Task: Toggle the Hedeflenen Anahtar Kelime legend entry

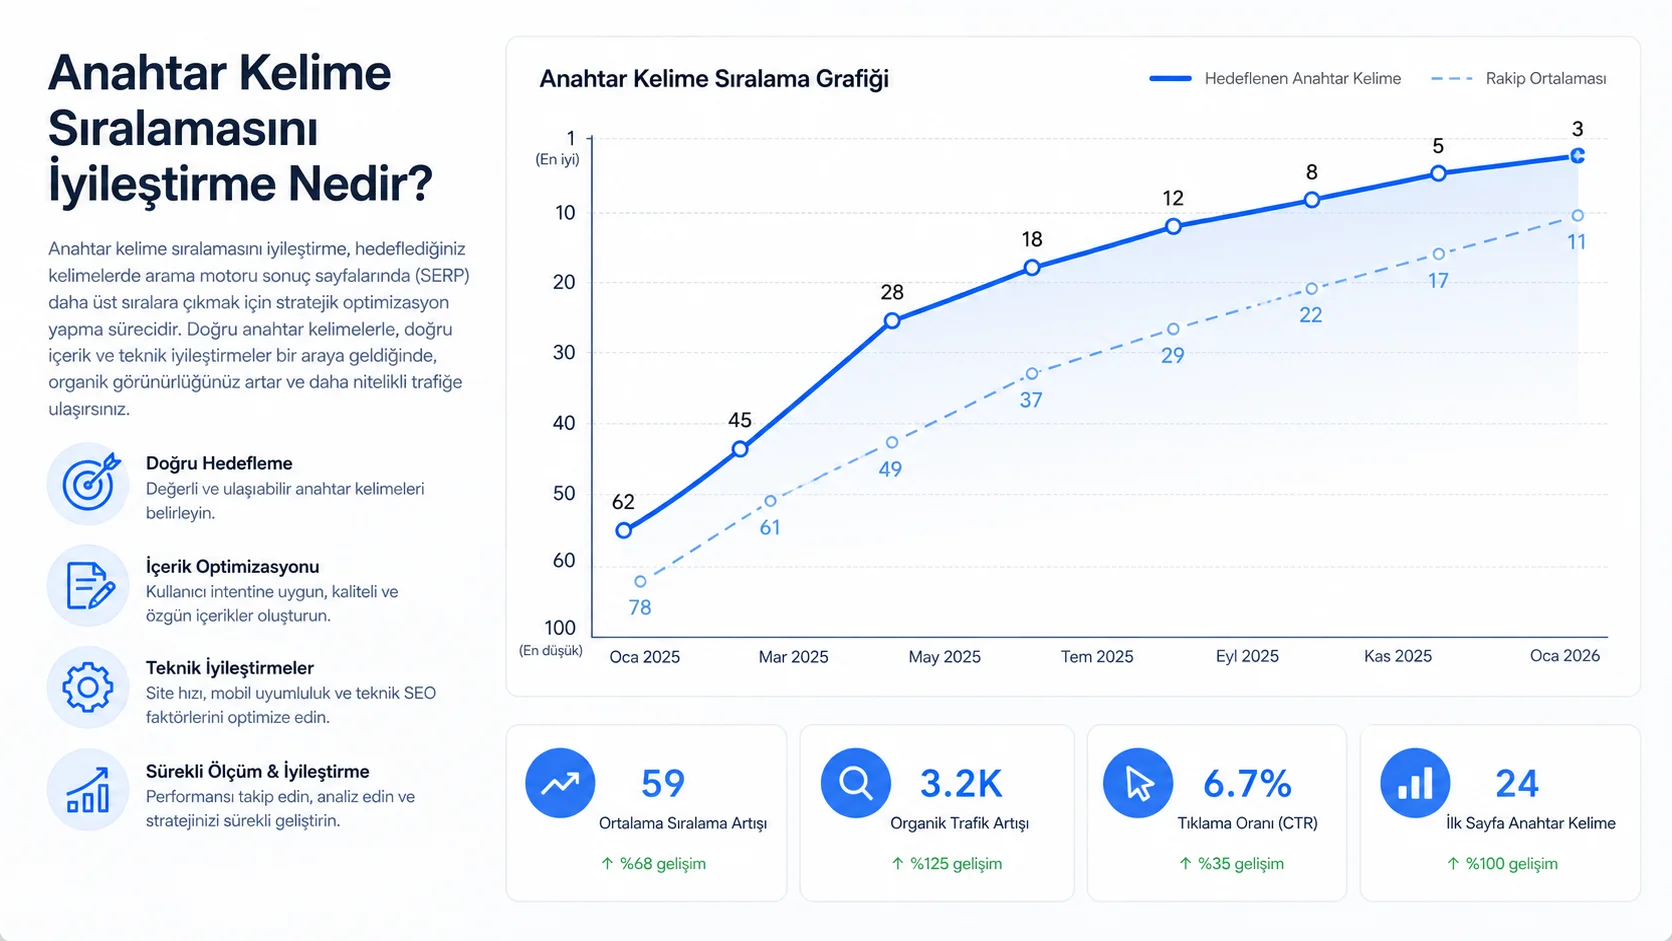Action: click(x=1275, y=78)
